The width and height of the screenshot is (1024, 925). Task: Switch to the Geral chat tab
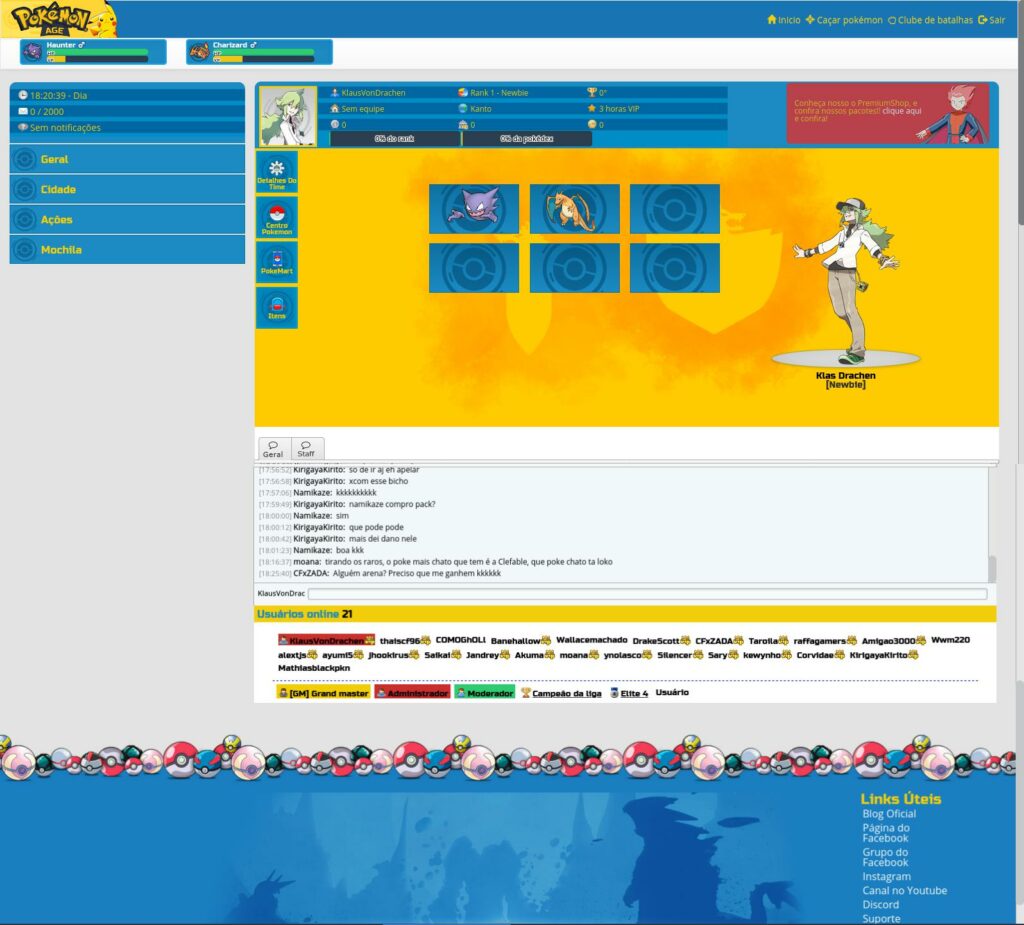(273, 449)
